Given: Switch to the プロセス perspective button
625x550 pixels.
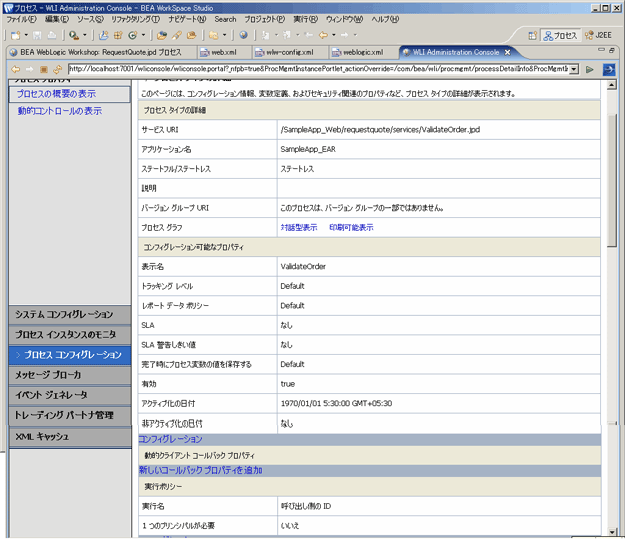Looking at the screenshot, I should (561, 35).
